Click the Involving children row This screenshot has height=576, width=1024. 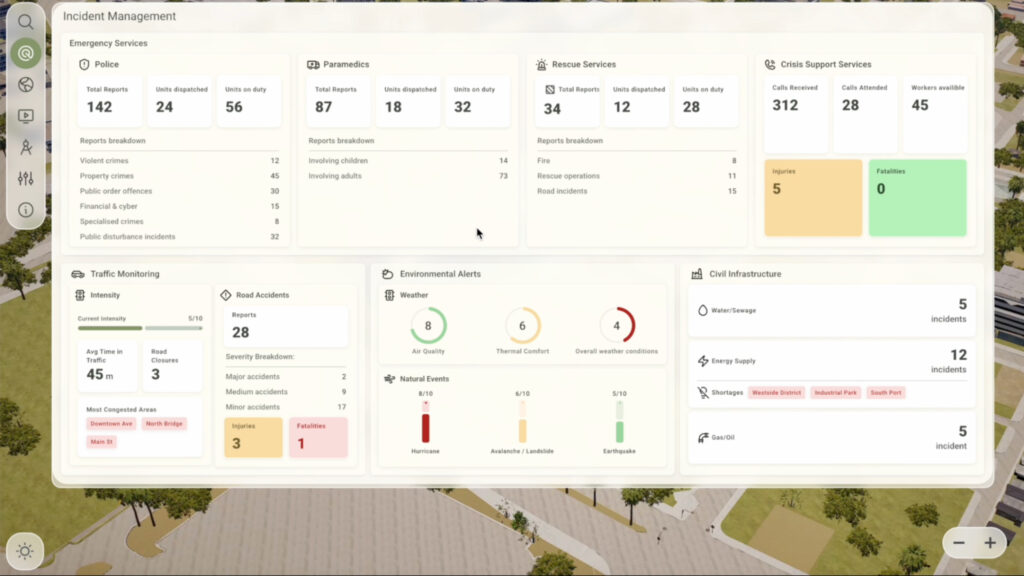pos(408,161)
